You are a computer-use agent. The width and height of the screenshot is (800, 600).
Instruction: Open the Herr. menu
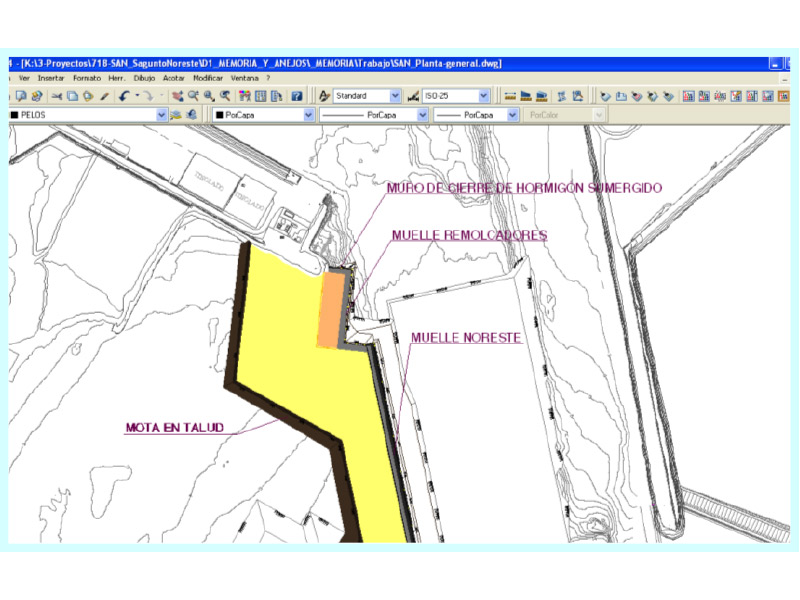[116, 78]
